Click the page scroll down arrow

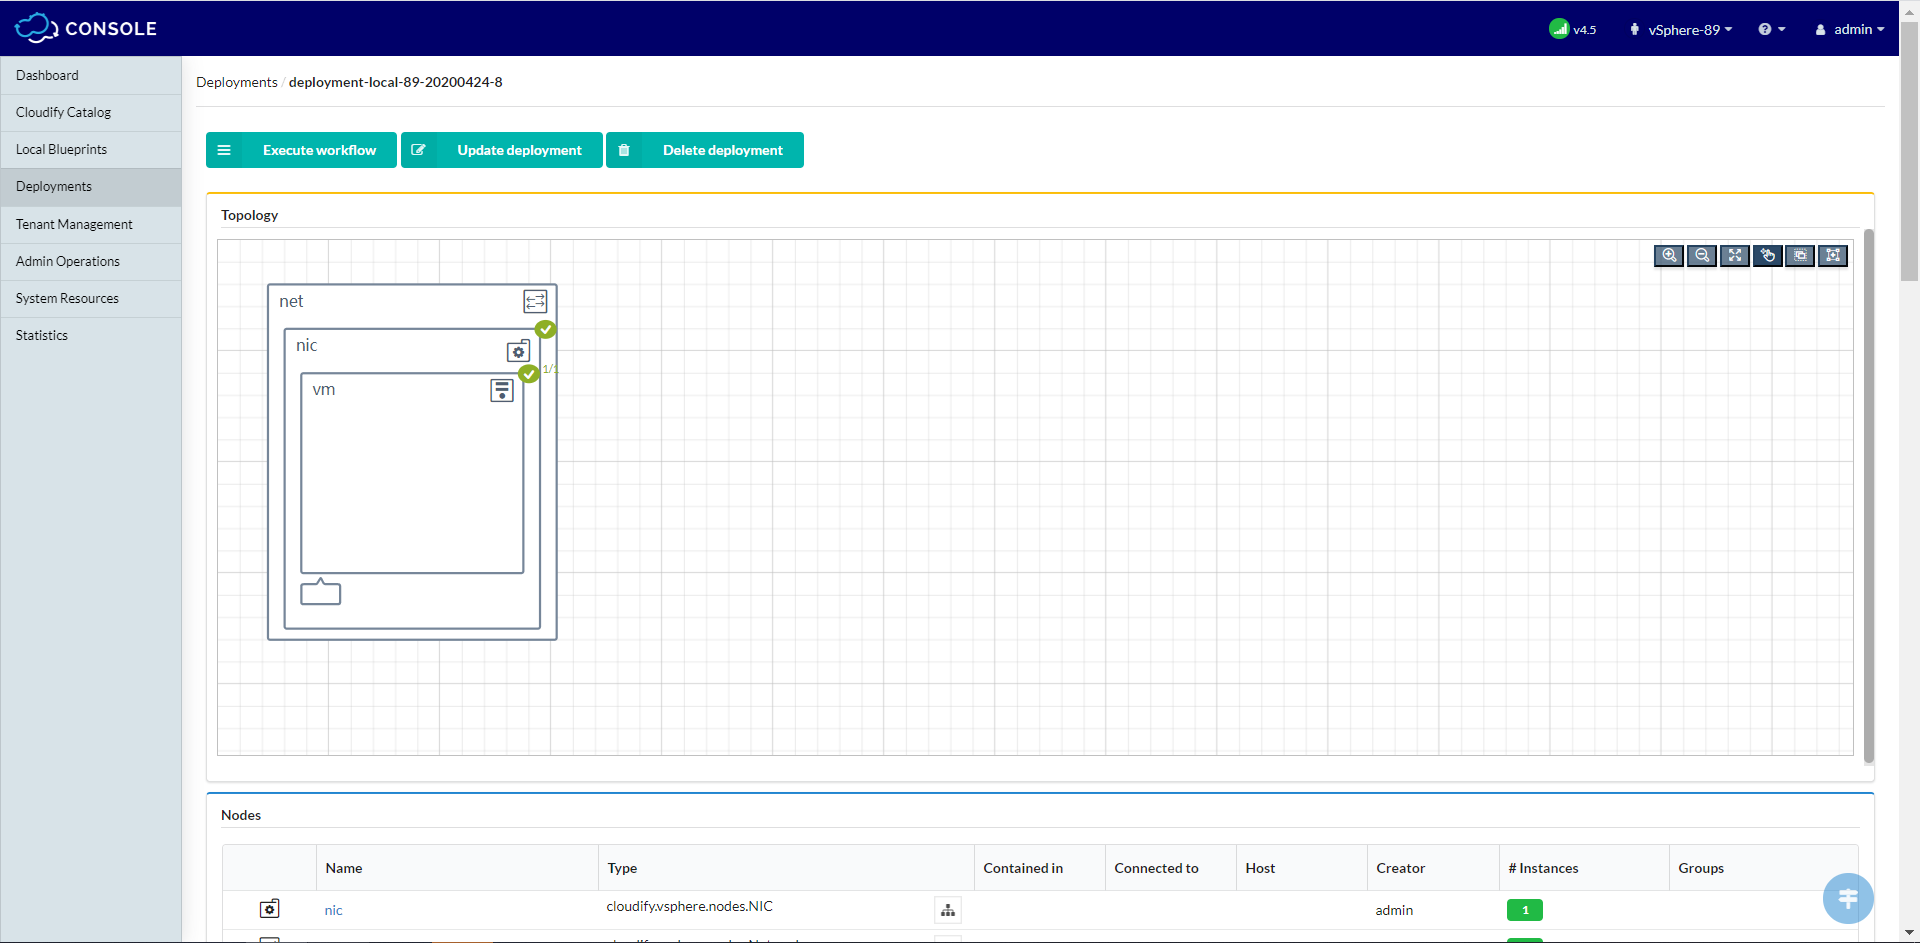[1909, 933]
